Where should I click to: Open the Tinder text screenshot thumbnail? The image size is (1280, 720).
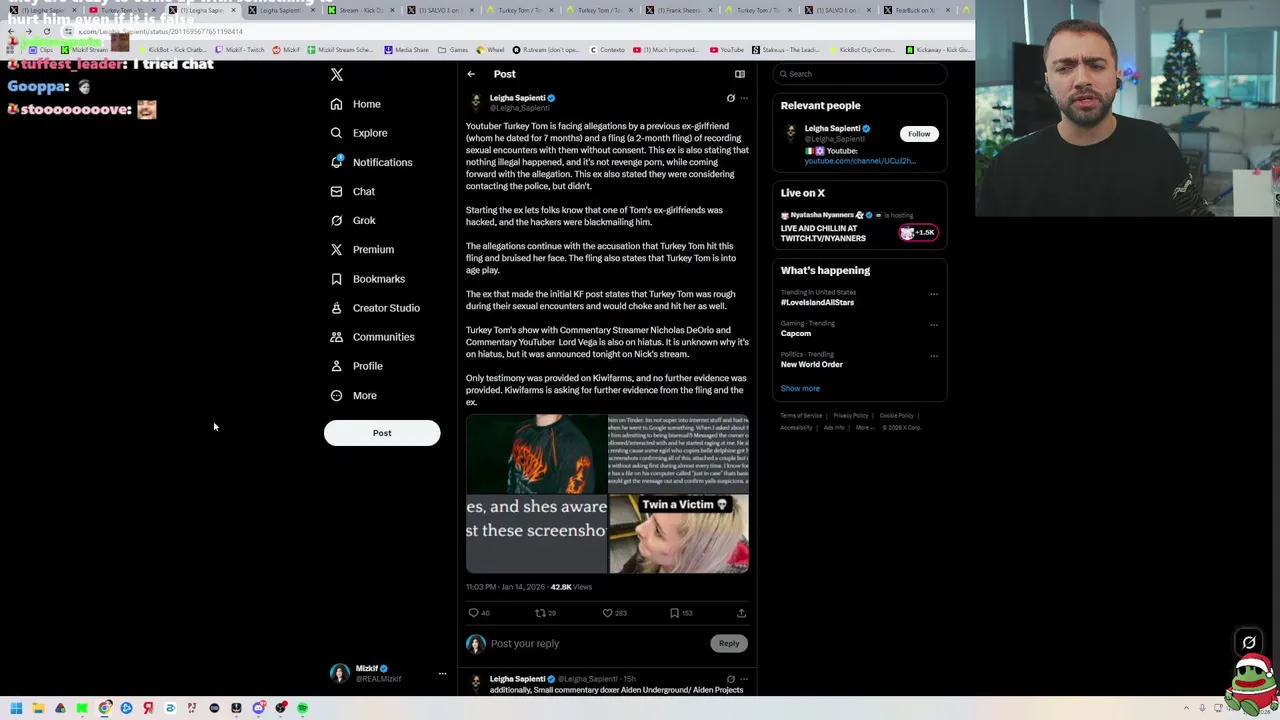(678, 454)
